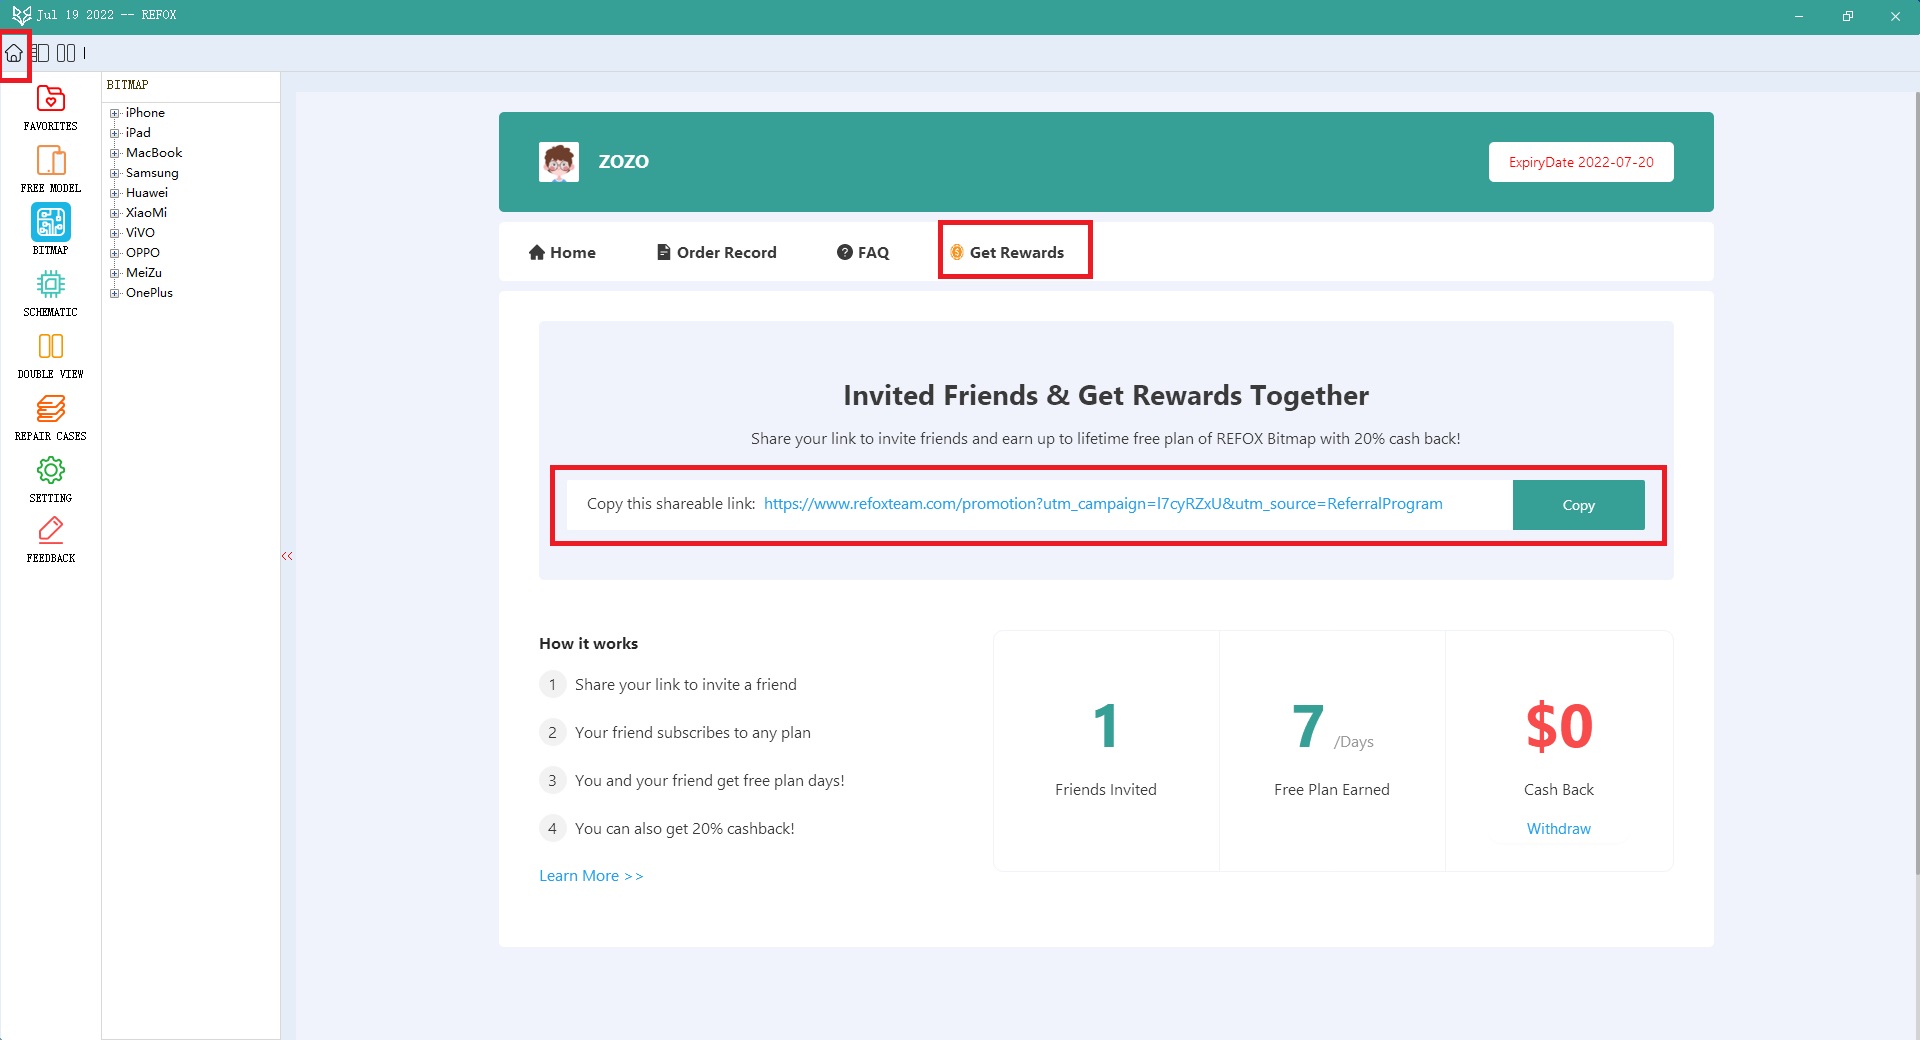Restore down the REFOX window

1847,16
